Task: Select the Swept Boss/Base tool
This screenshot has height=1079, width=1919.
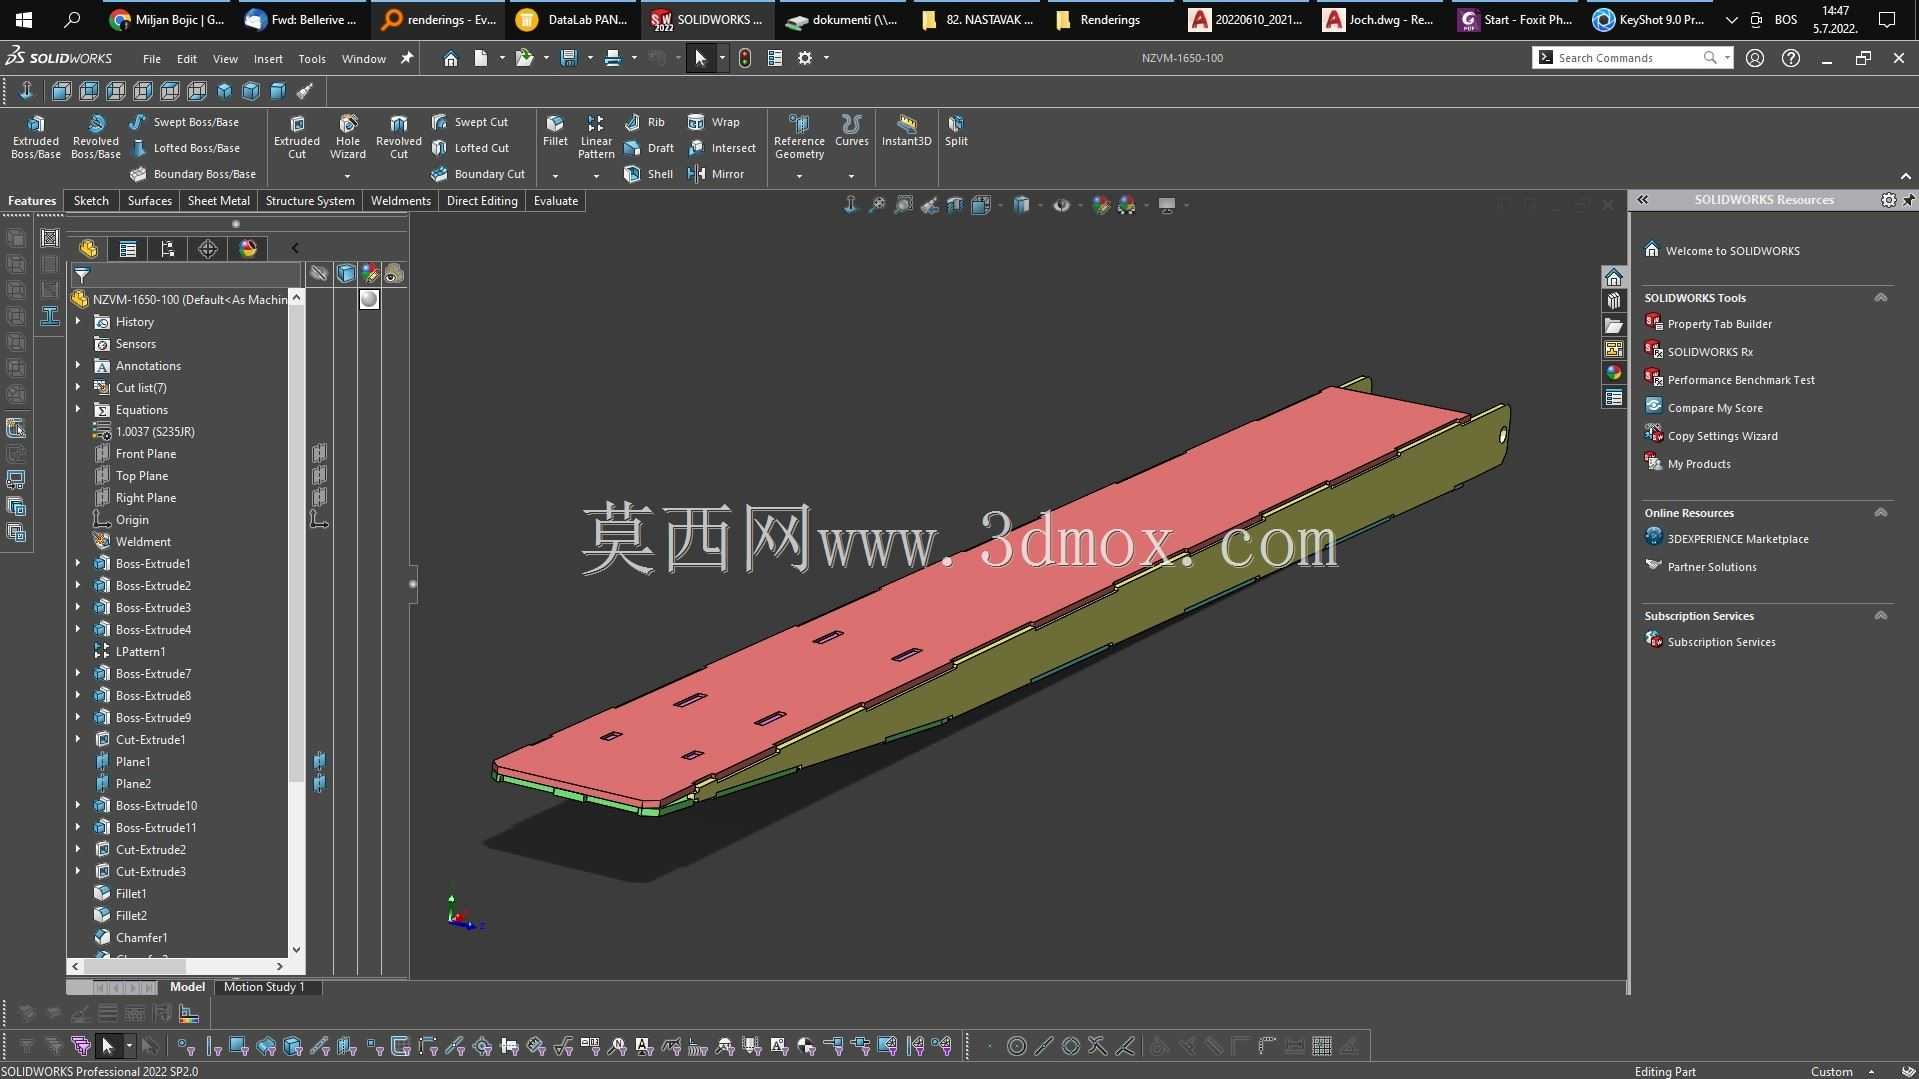Action: click(x=185, y=122)
